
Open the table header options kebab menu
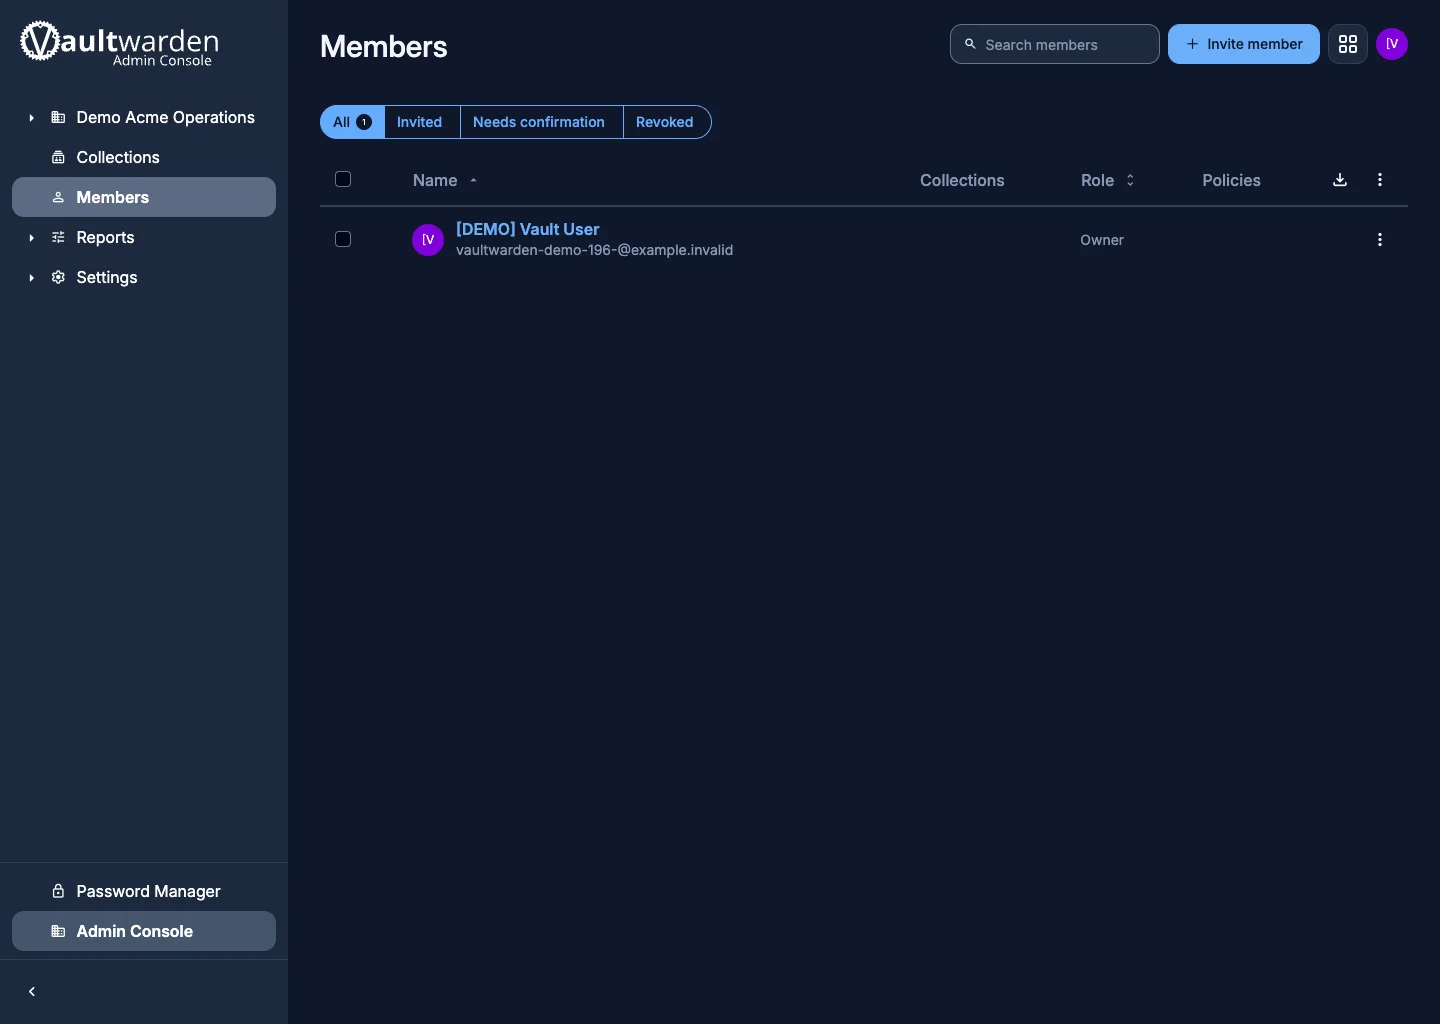[x=1380, y=180]
